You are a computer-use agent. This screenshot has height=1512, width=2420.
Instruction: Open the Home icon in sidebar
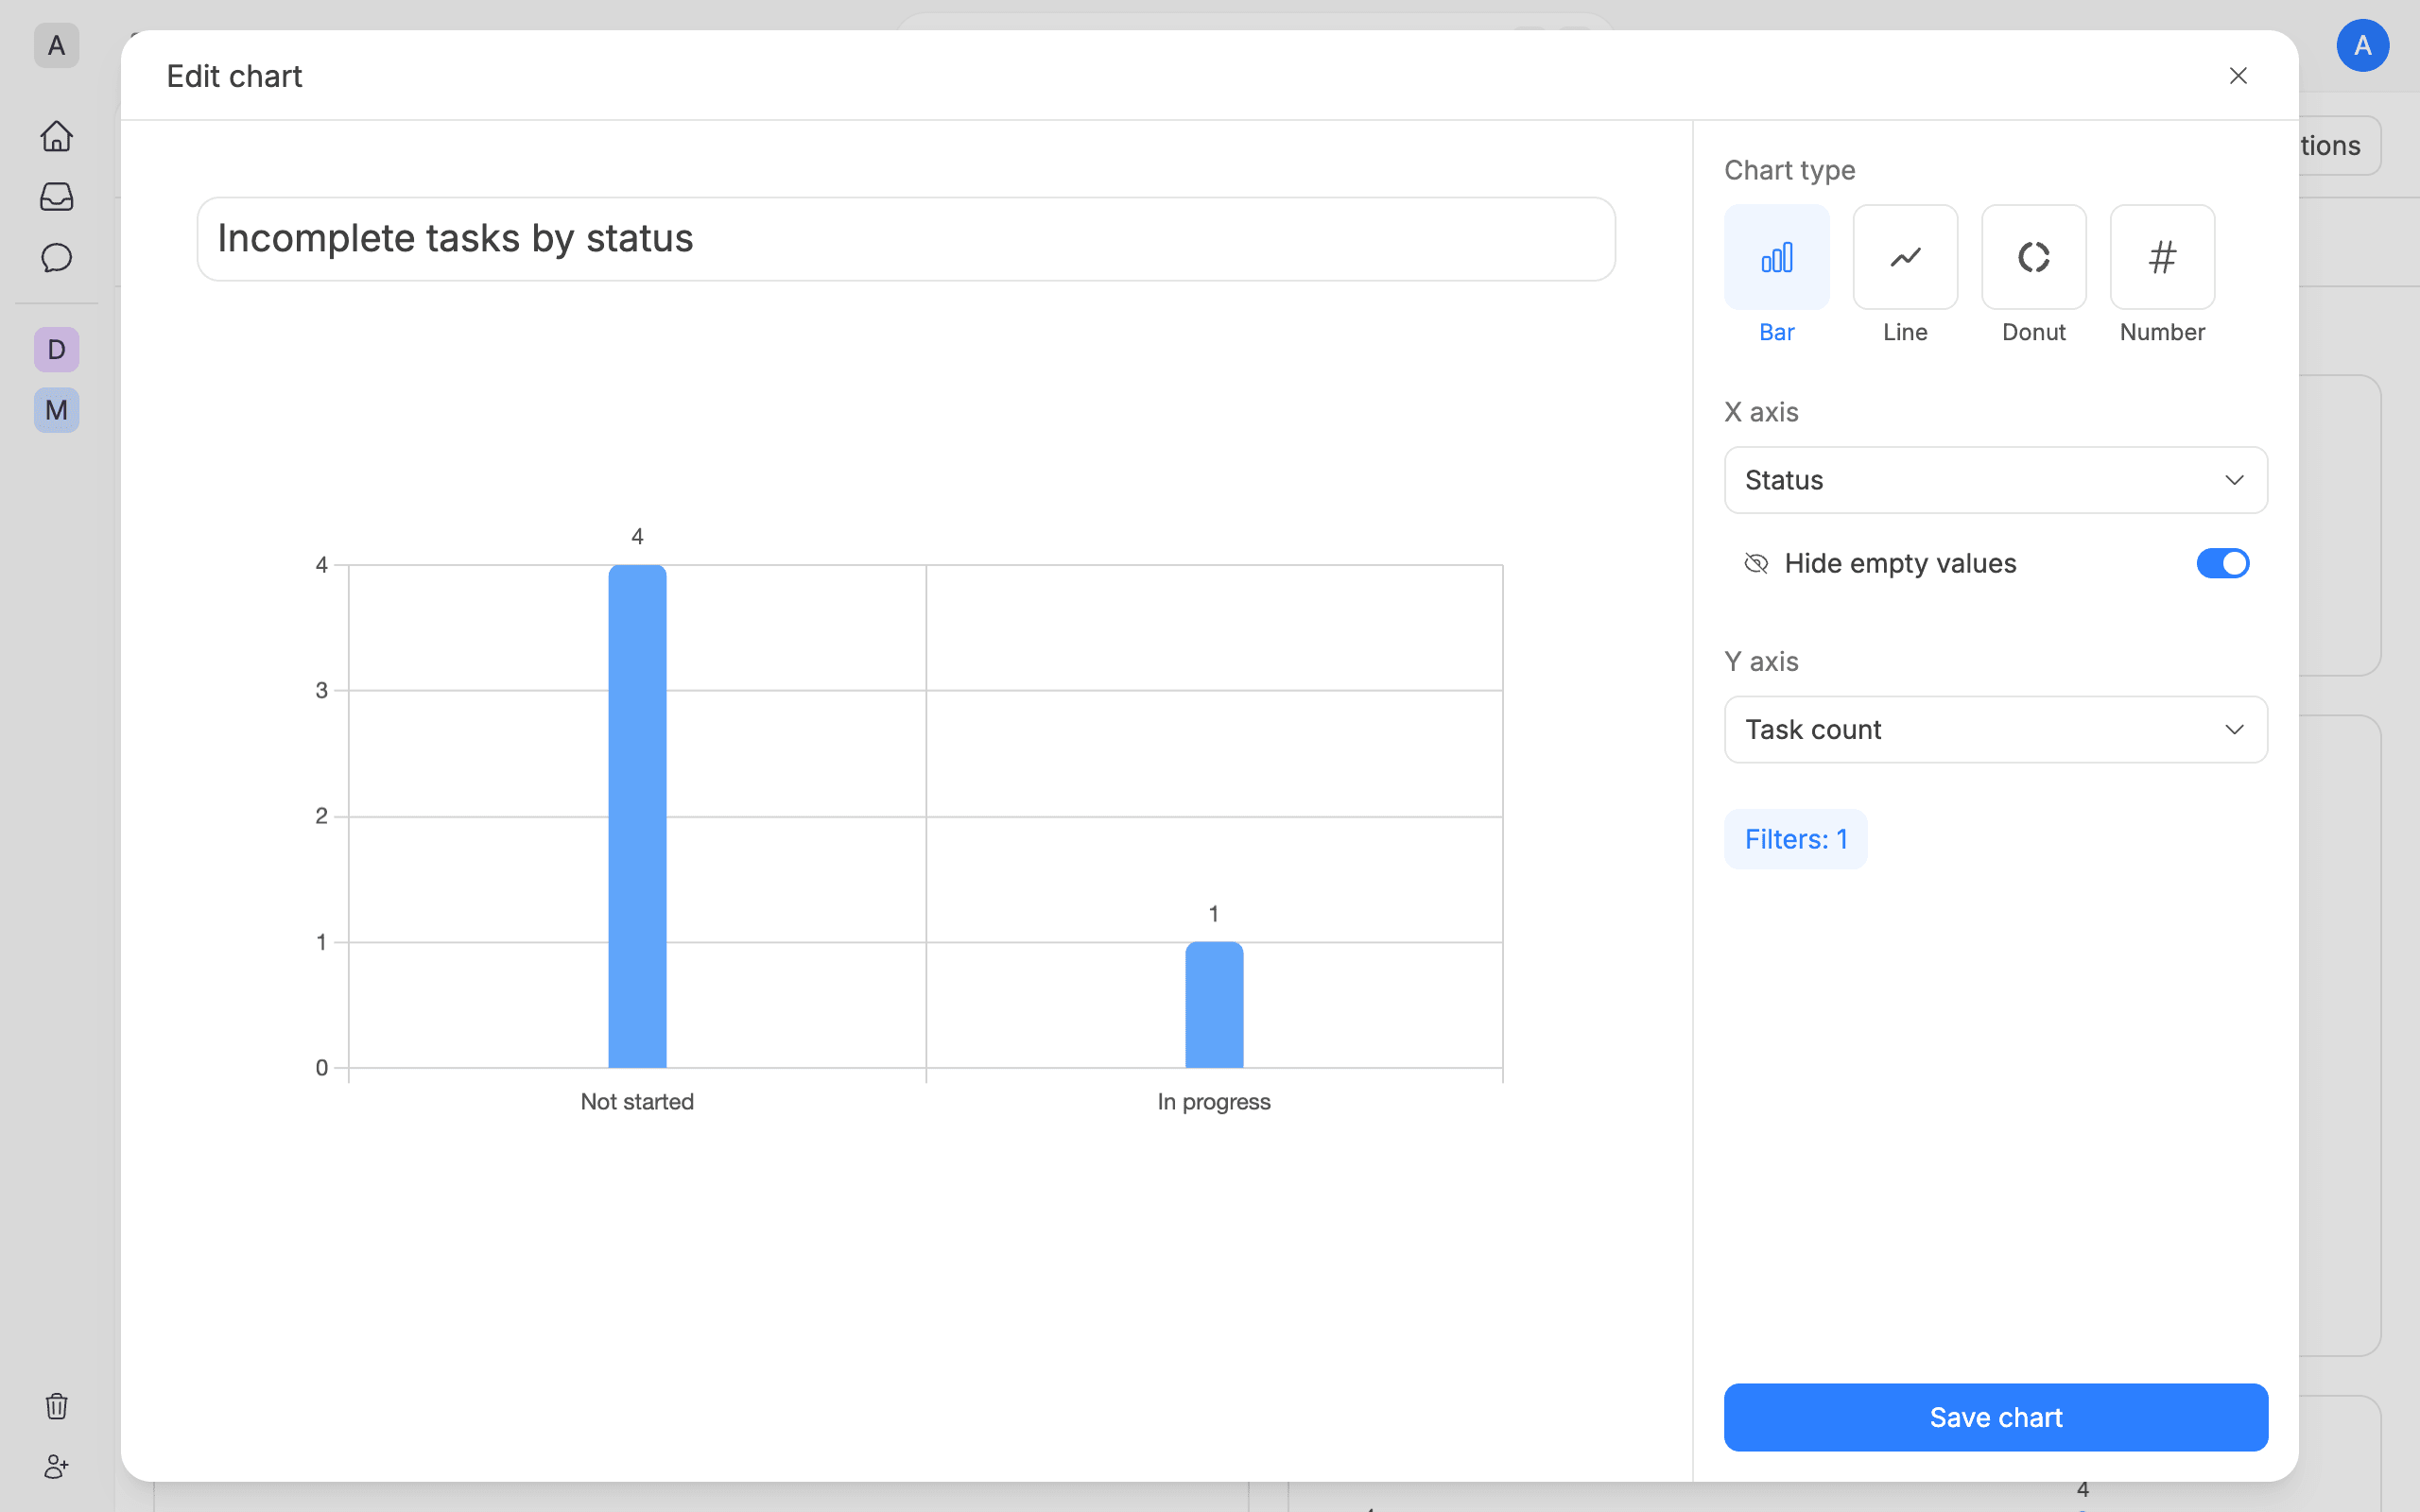[57, 136]
